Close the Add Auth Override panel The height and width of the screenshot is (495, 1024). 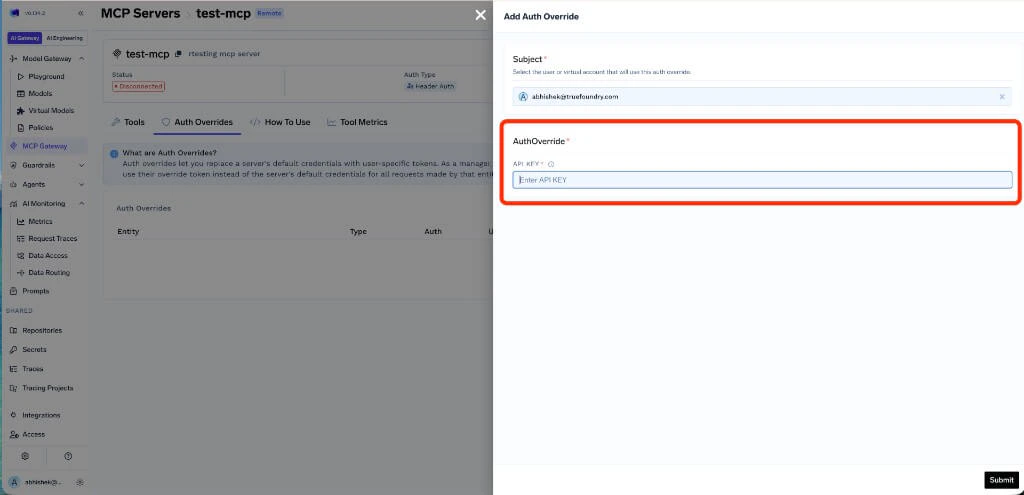pyautogui.click(x=481, y=15)
